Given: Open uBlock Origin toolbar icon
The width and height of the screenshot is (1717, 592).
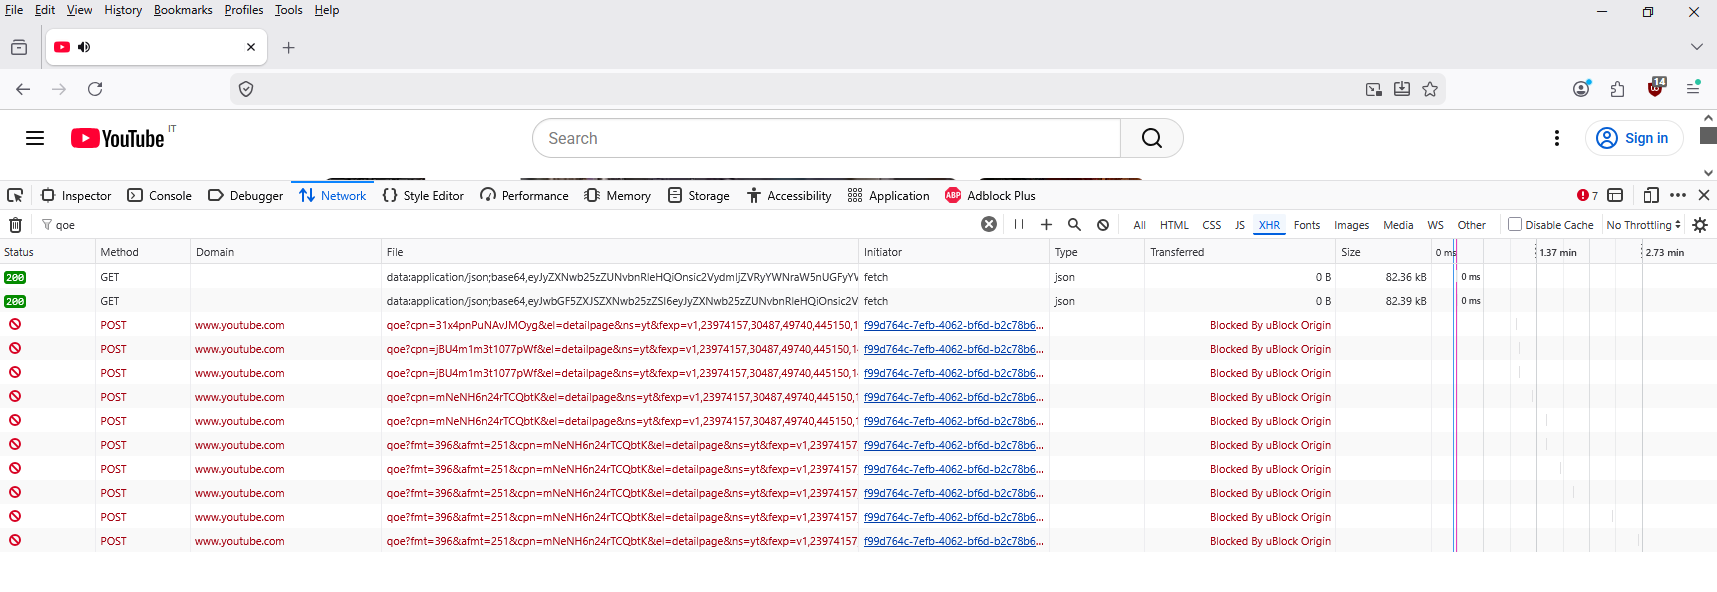Looking at the screenshot, I should tap(1656, 87).
